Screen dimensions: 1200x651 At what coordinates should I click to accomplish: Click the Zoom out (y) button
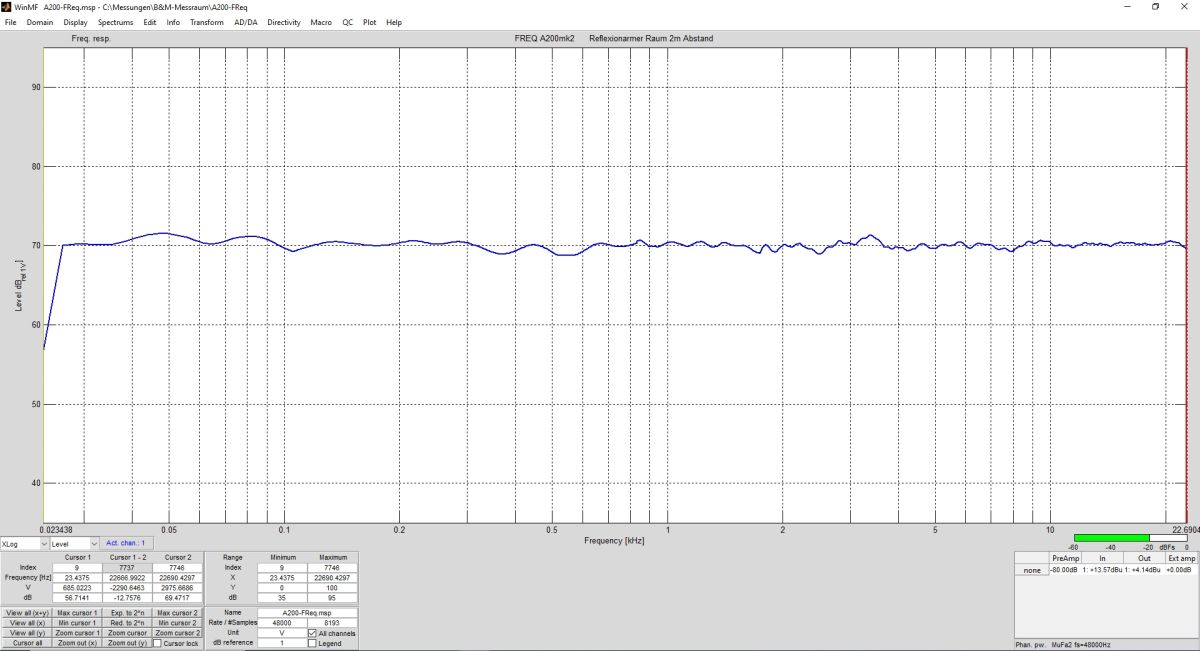[127, 643]
